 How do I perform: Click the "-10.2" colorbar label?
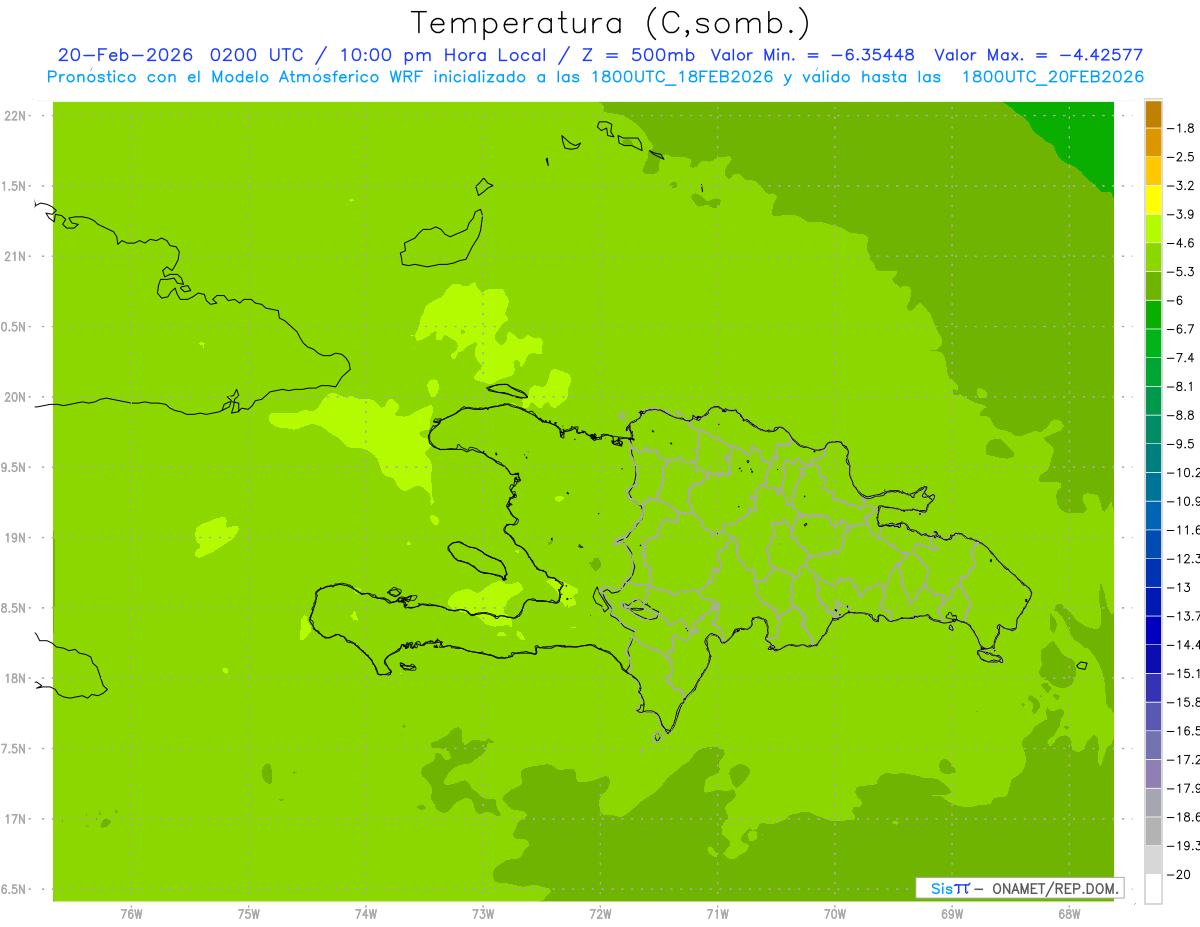pyautogui.click(x=1183, y=472)
